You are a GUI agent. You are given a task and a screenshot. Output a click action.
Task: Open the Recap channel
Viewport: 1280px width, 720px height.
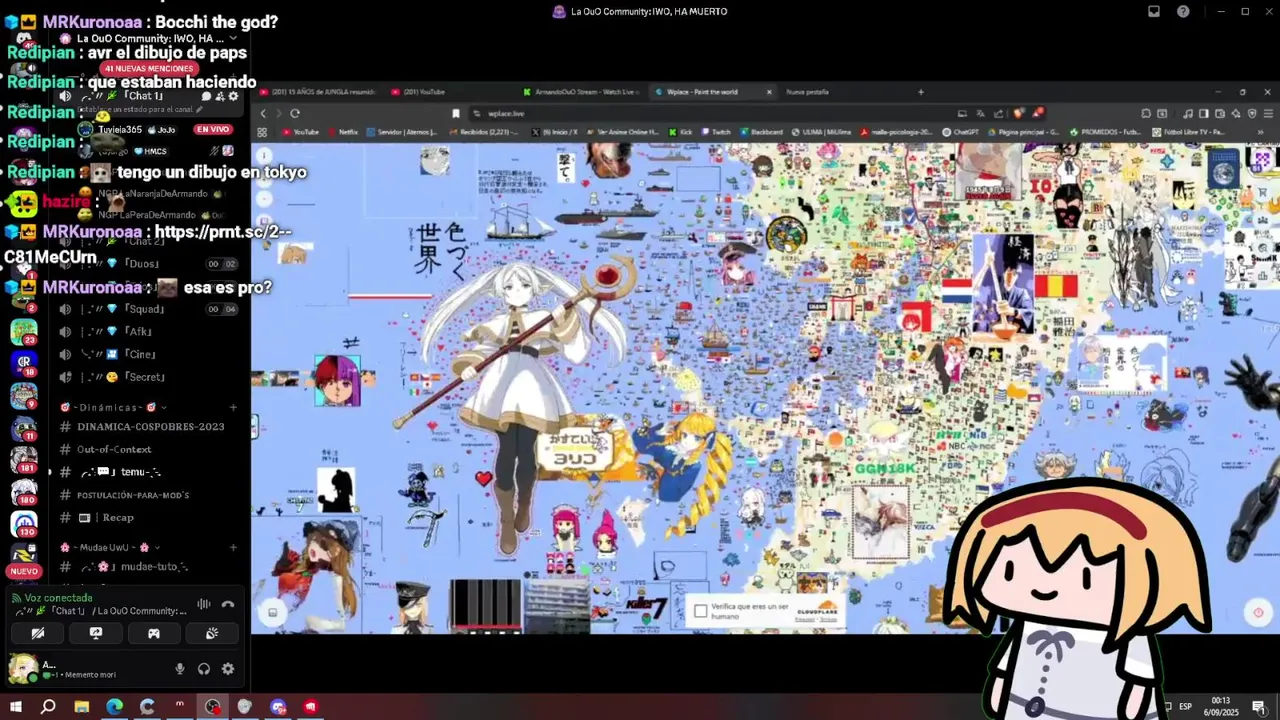click(148, 517)
